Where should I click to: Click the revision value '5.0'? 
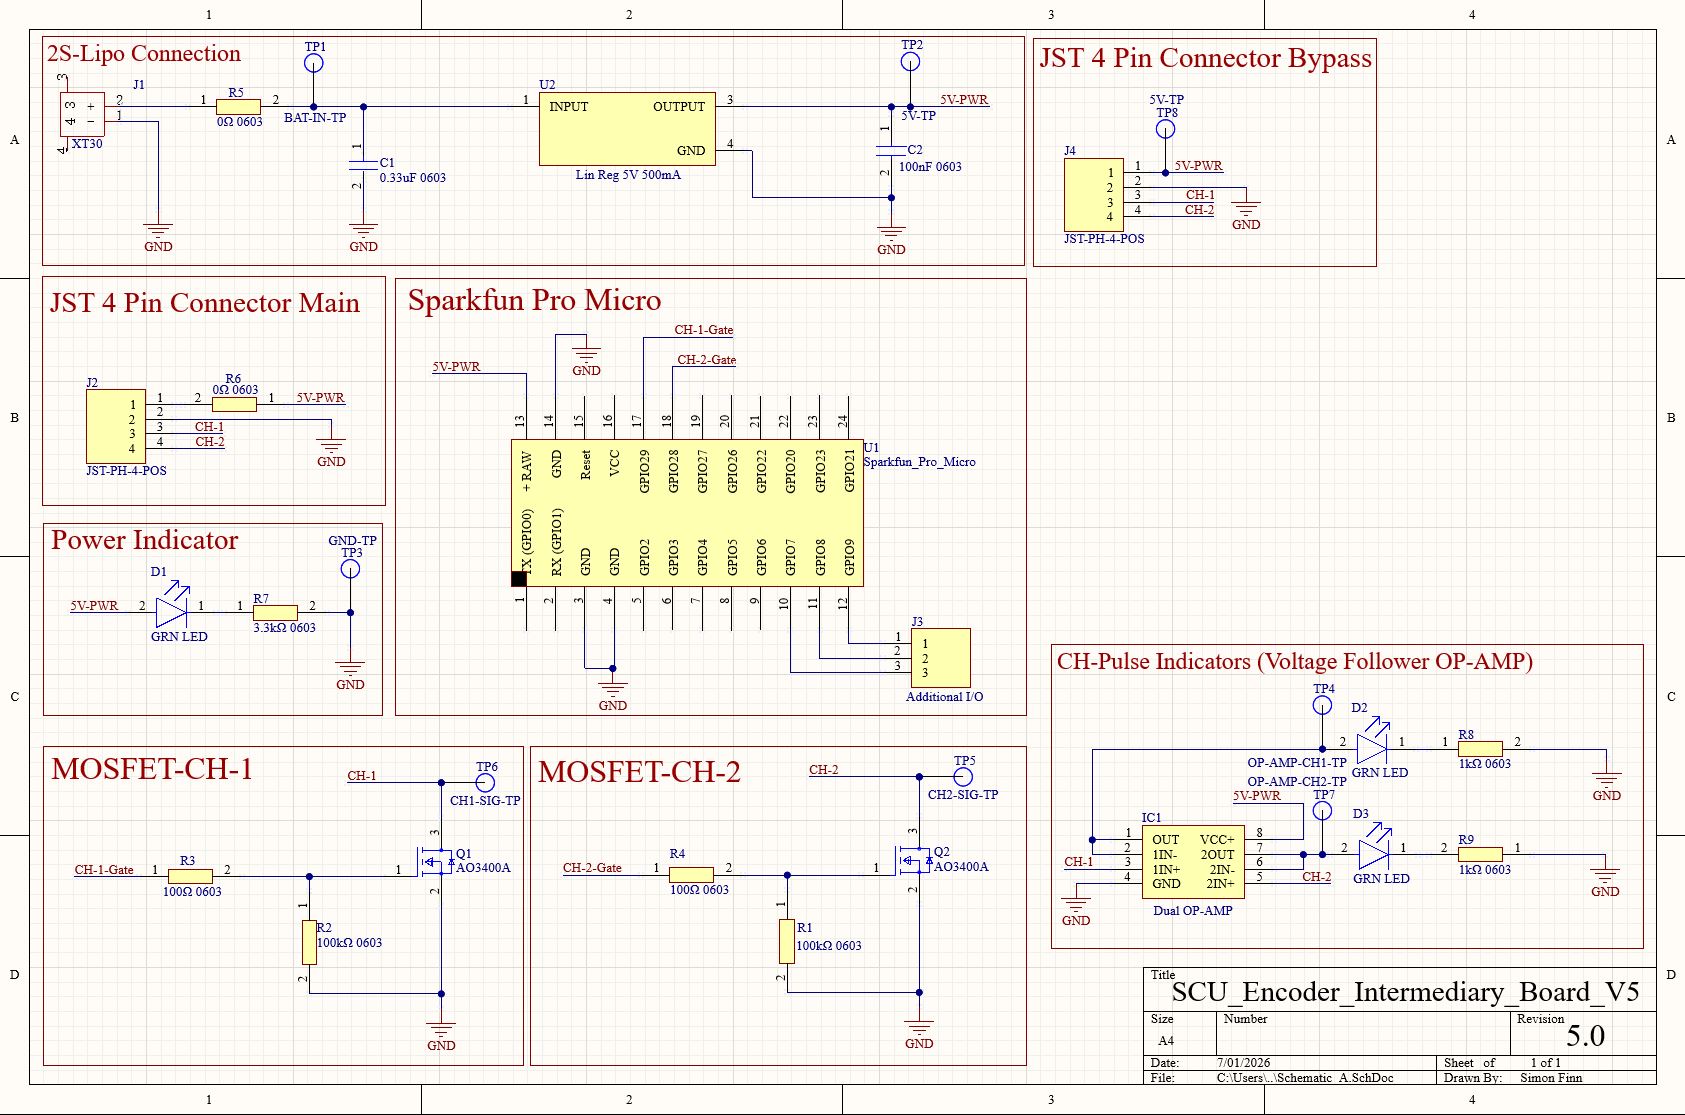click(1586, 1036)
